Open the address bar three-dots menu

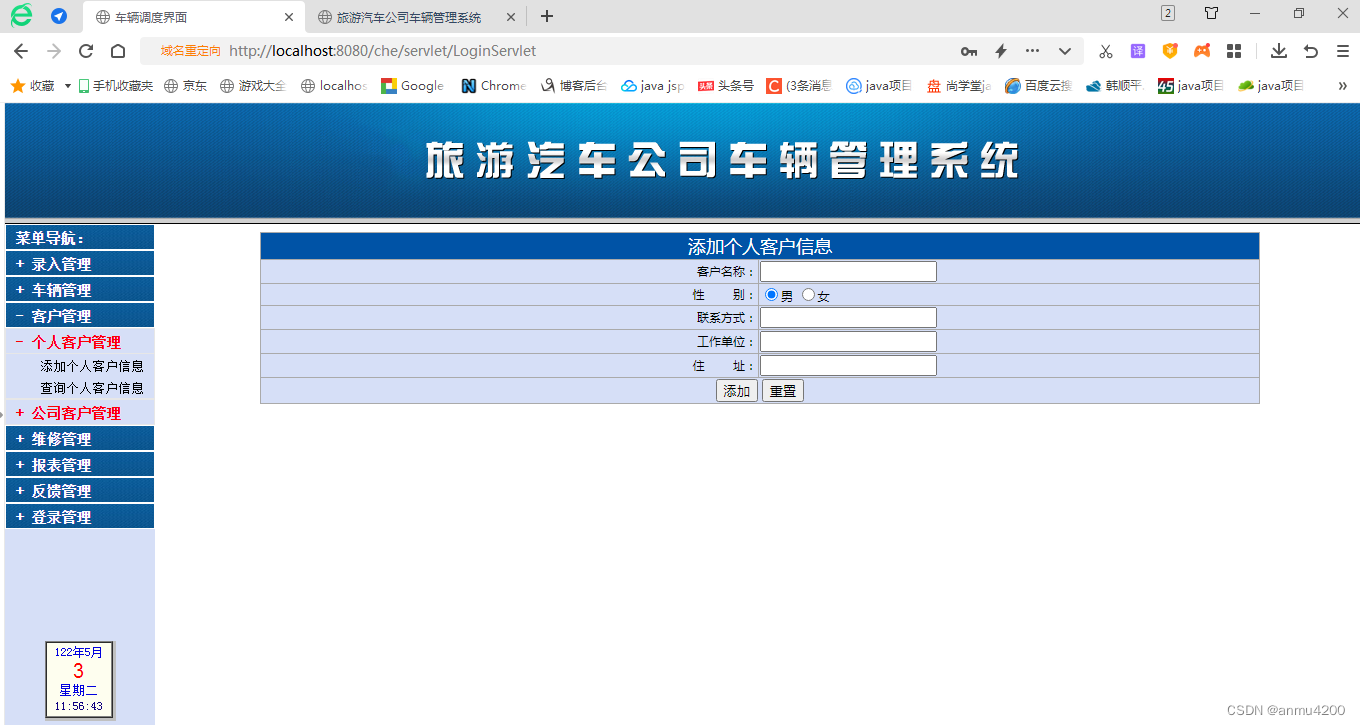pos(1032,51)
